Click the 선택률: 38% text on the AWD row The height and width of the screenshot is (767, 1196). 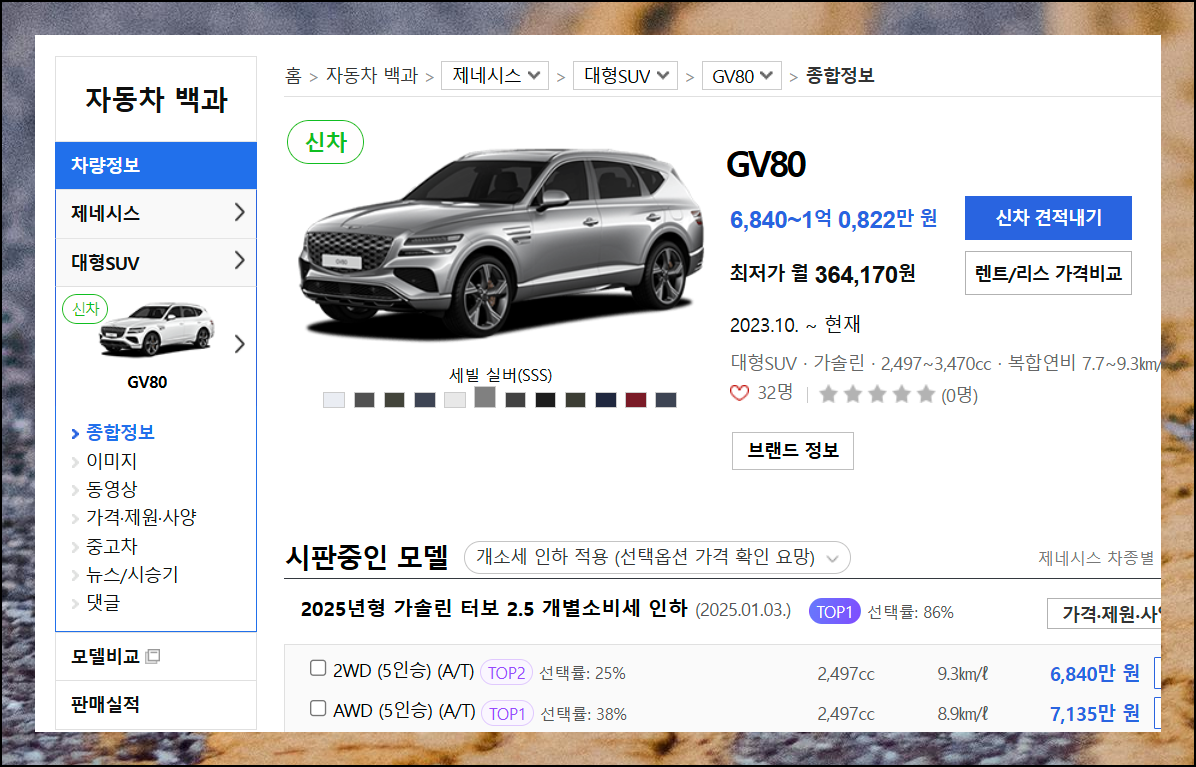(584, 714)
